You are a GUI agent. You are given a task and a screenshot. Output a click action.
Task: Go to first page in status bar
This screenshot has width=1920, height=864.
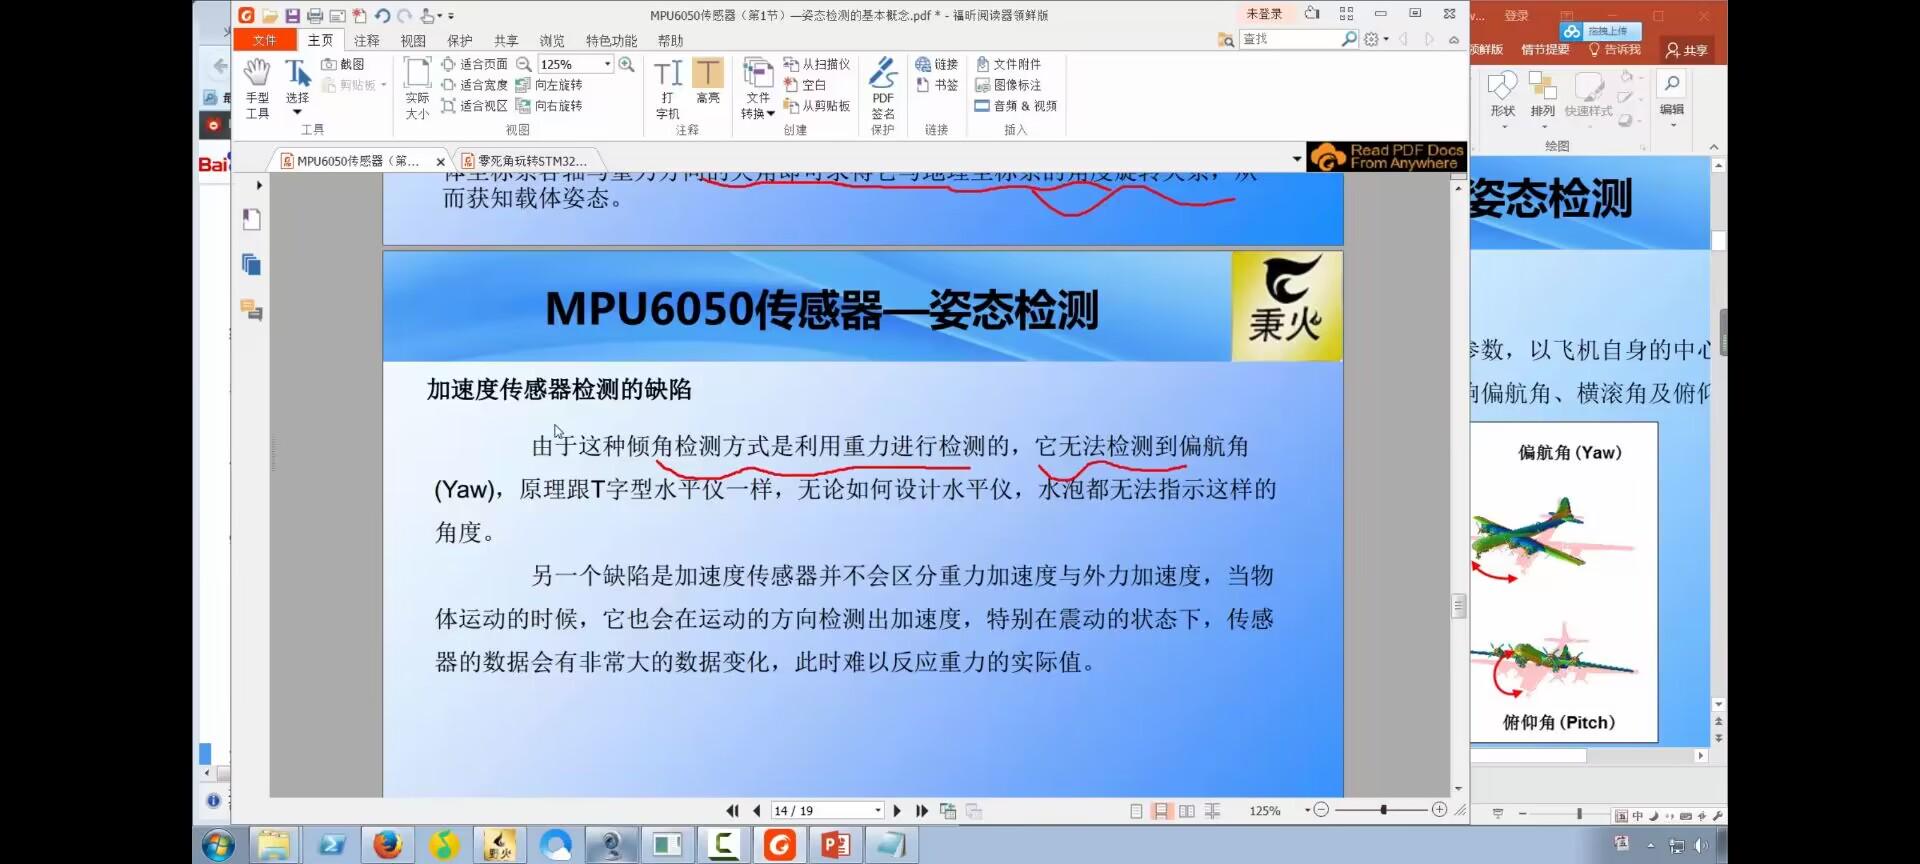coord(732,811)
